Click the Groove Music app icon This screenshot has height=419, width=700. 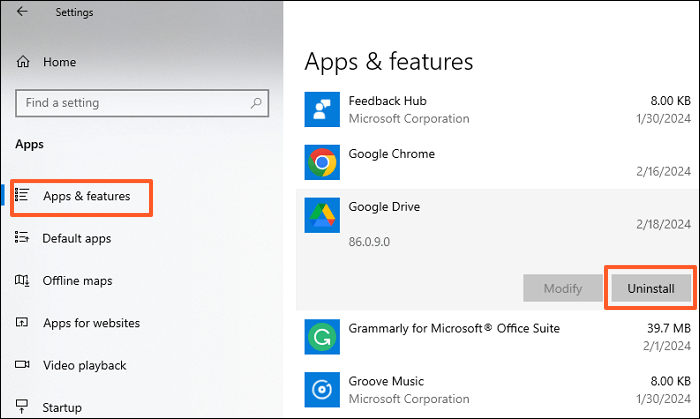(x=322, y=390)
